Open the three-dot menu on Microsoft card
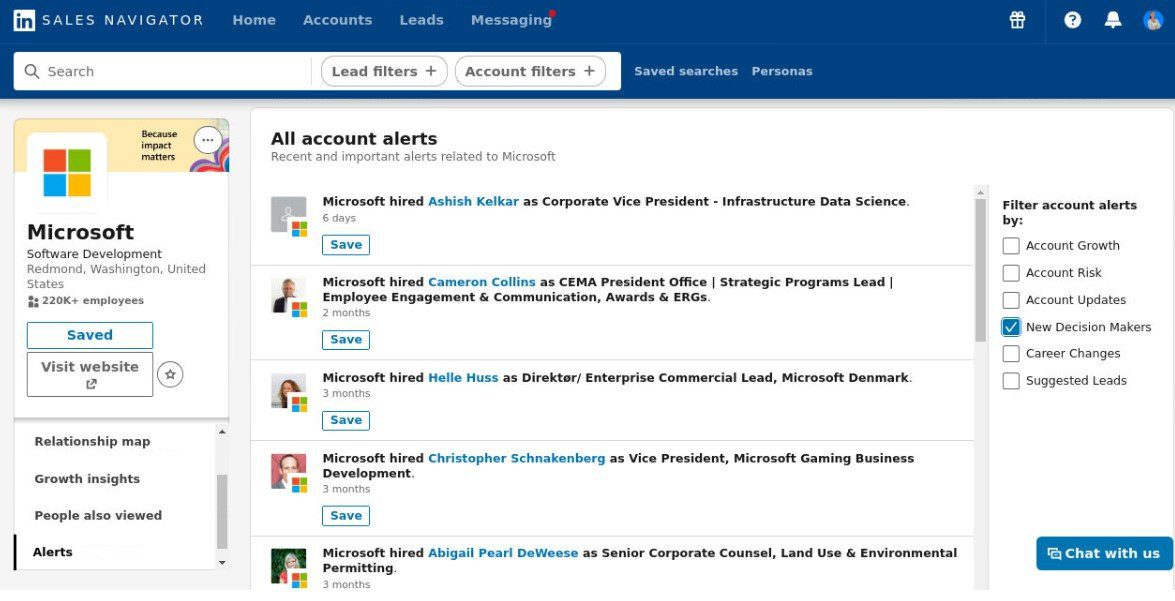 click(208, 140)
